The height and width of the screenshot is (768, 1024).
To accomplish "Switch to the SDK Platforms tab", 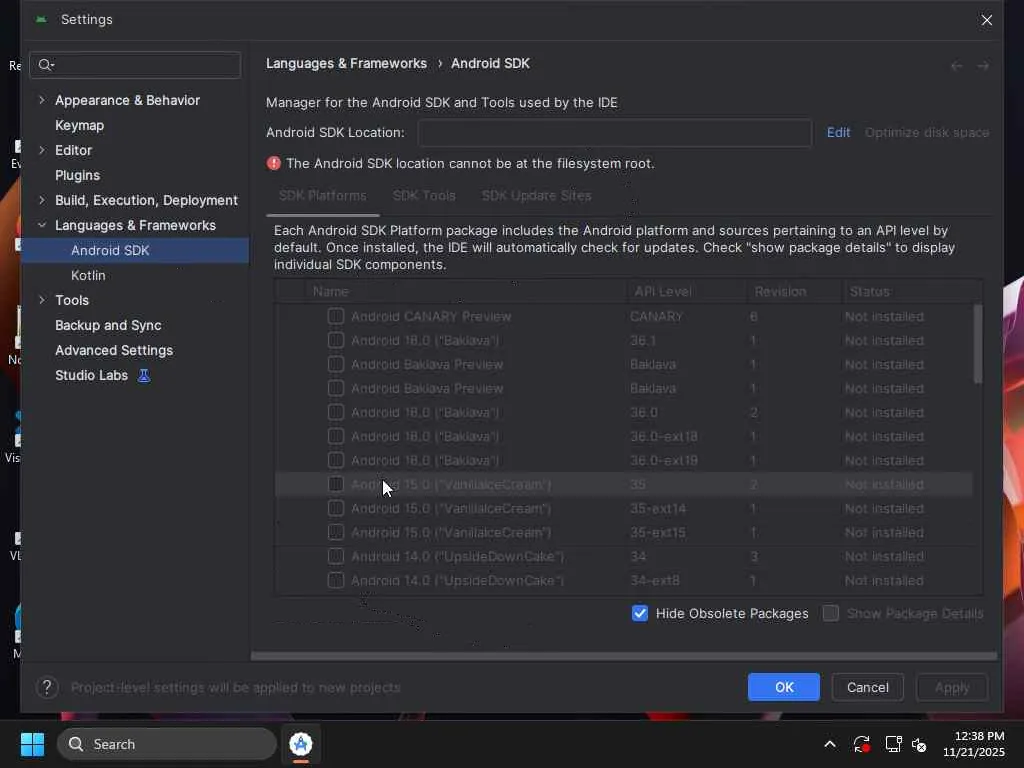I will click(323, 196).
